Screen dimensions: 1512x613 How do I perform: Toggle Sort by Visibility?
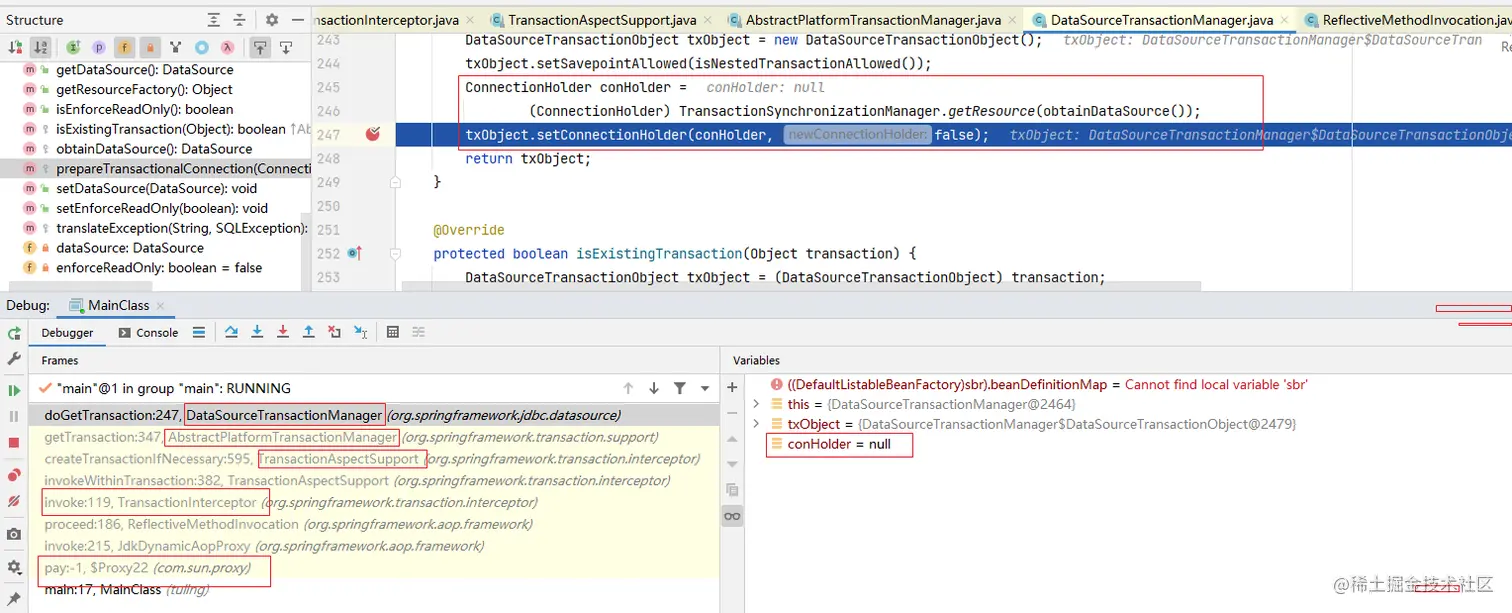16,47
